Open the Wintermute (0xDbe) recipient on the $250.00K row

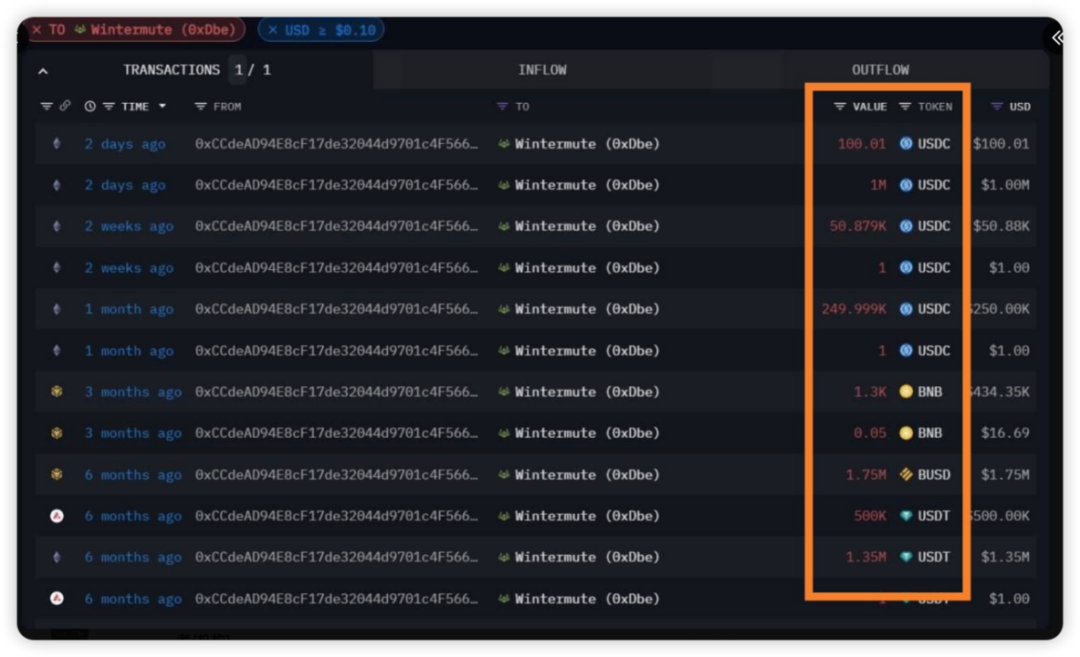tap(587, 309)
